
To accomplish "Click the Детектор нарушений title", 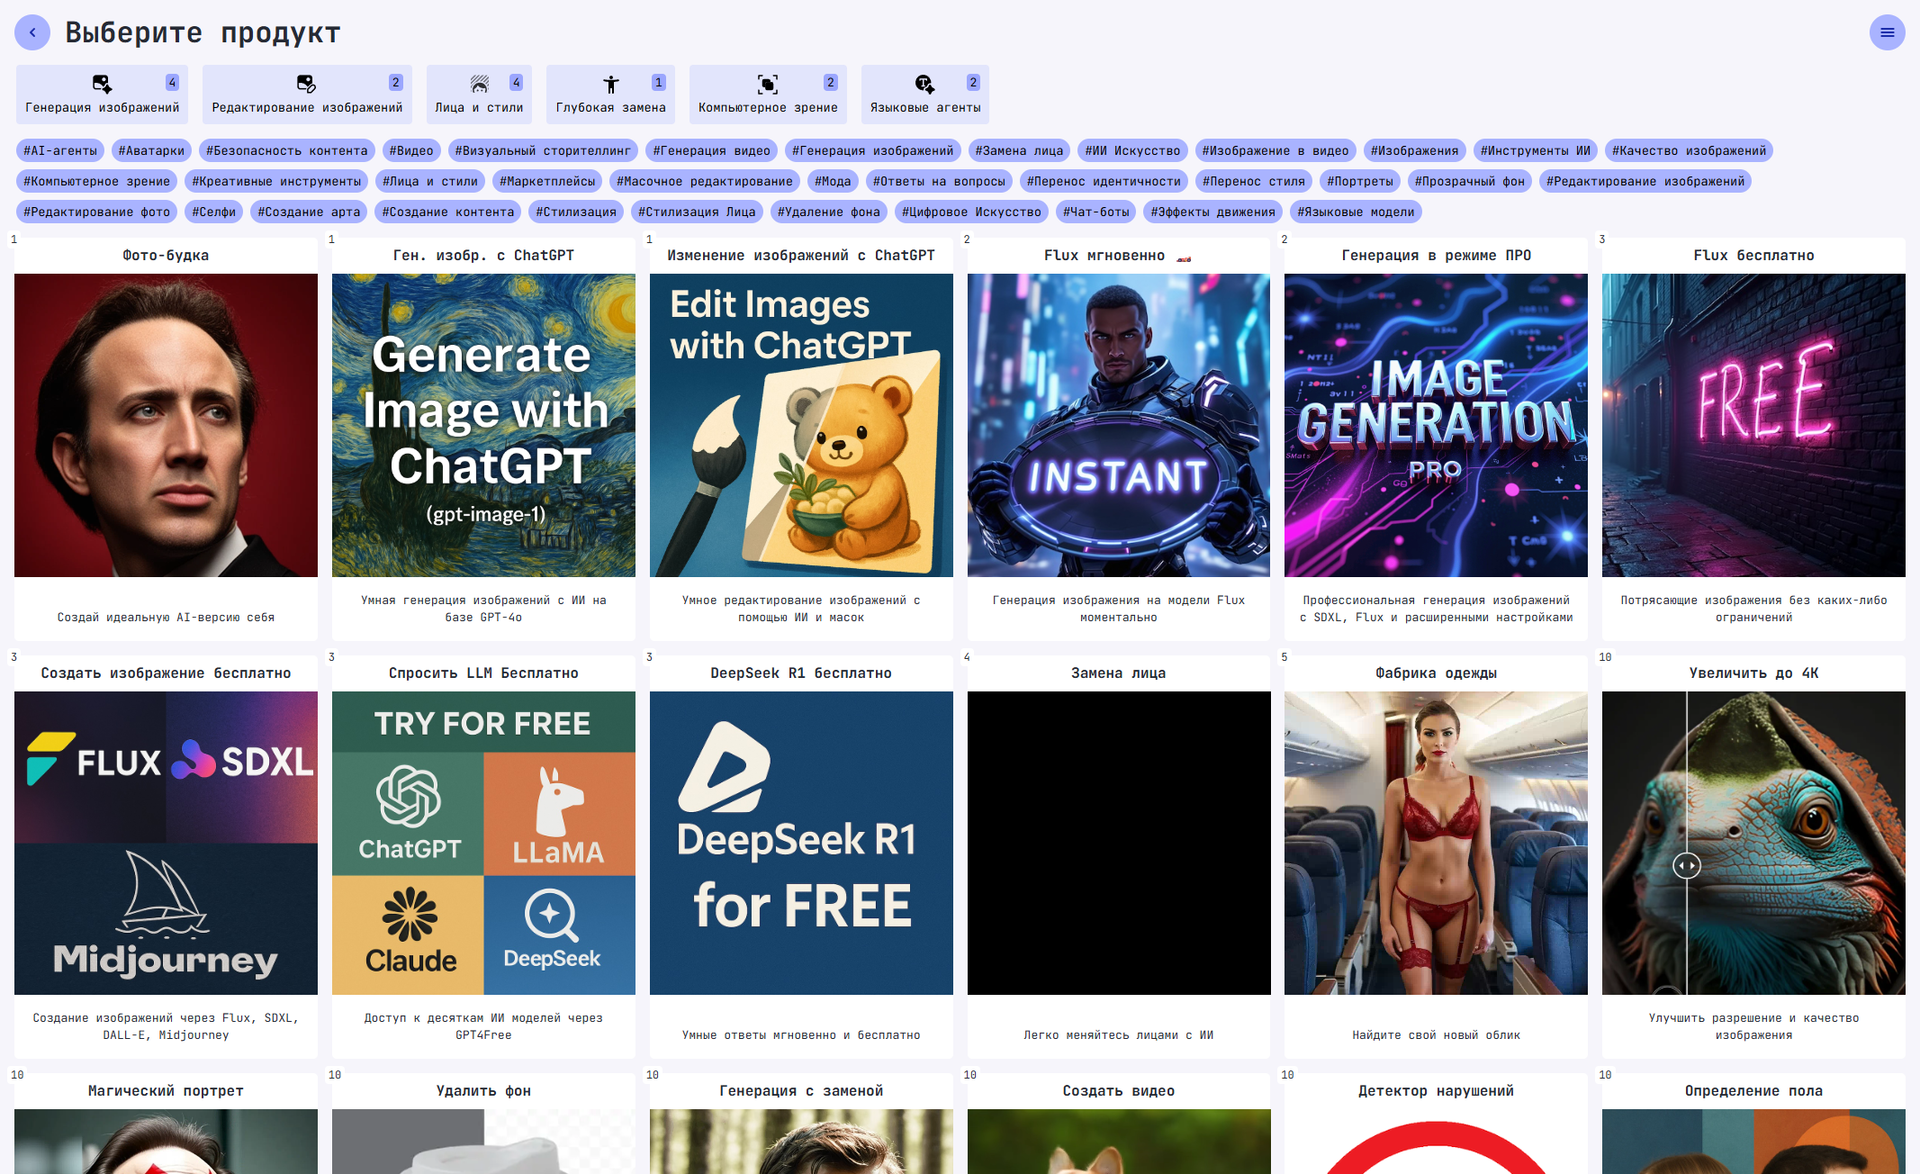I will coord(1436,1091).
